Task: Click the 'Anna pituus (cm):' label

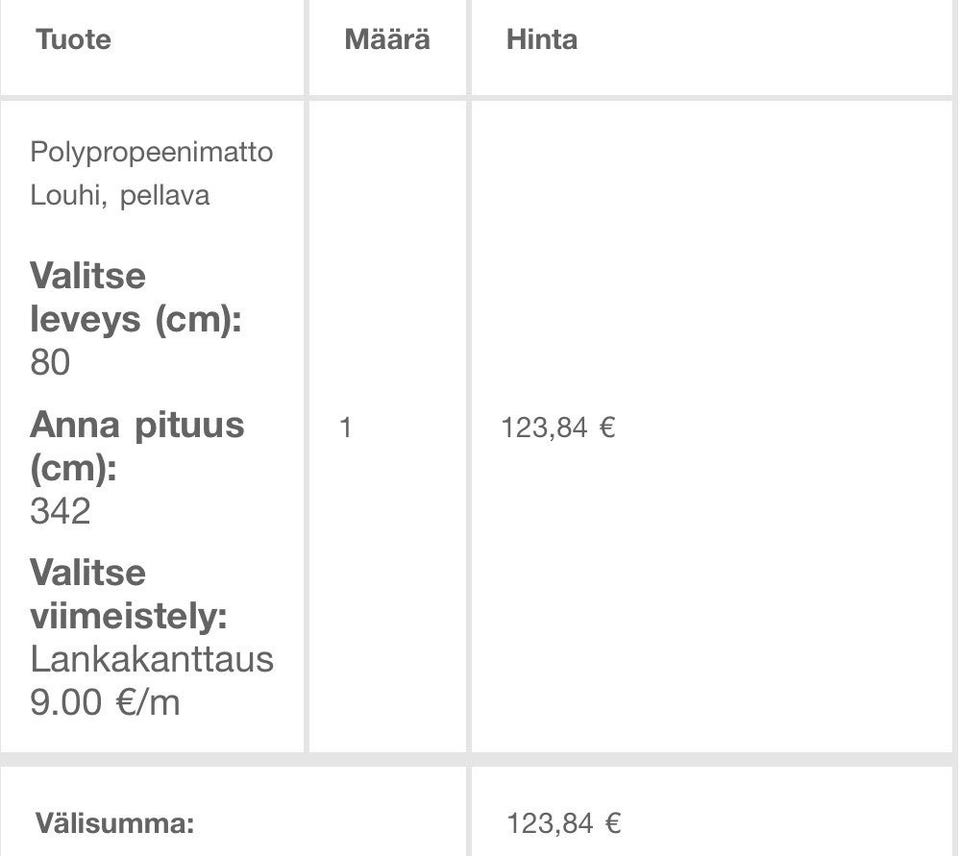Action: 136,446
